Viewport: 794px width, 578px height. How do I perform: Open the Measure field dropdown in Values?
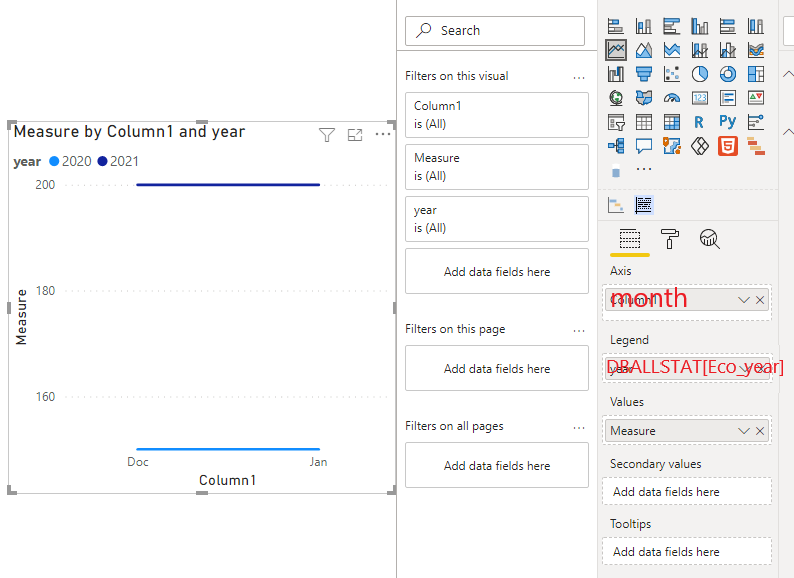(x=743, y=431)
